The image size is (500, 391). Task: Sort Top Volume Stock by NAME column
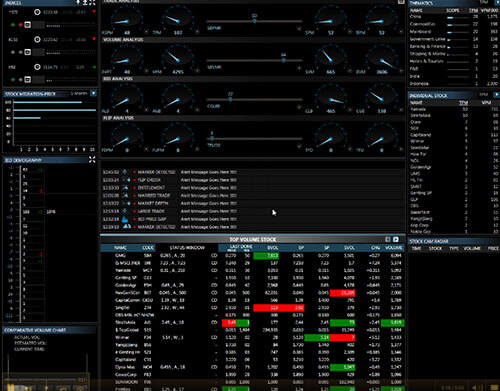tap(120, 248)
